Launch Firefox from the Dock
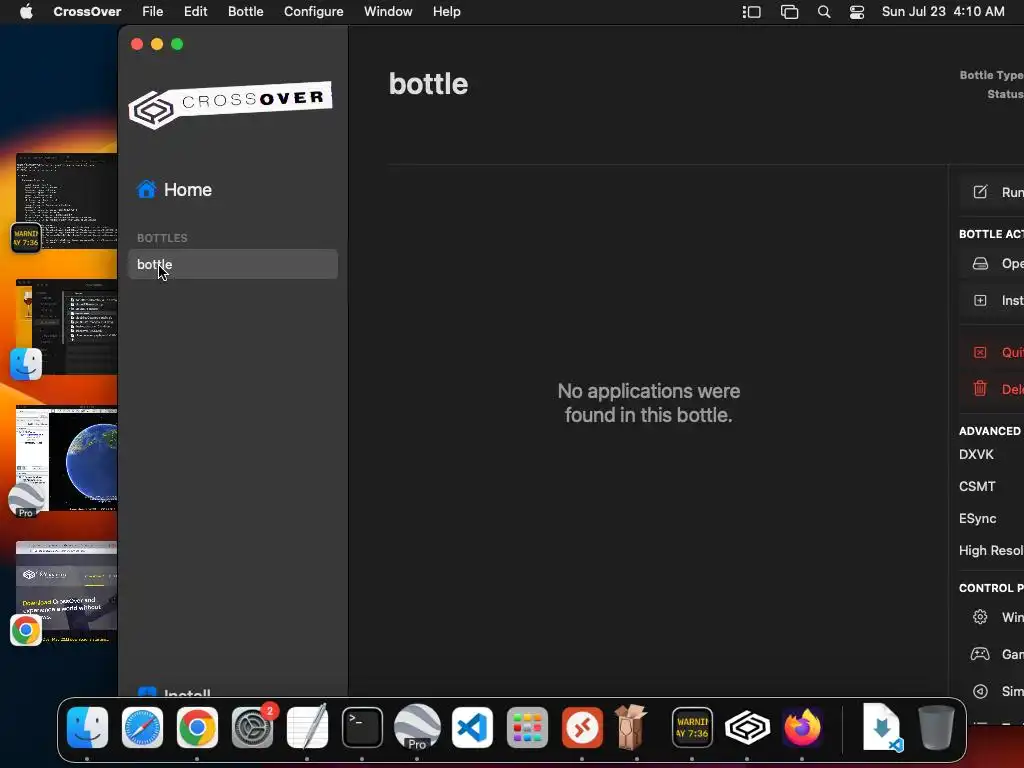The image size is (1024, 768). pos(802,728)
